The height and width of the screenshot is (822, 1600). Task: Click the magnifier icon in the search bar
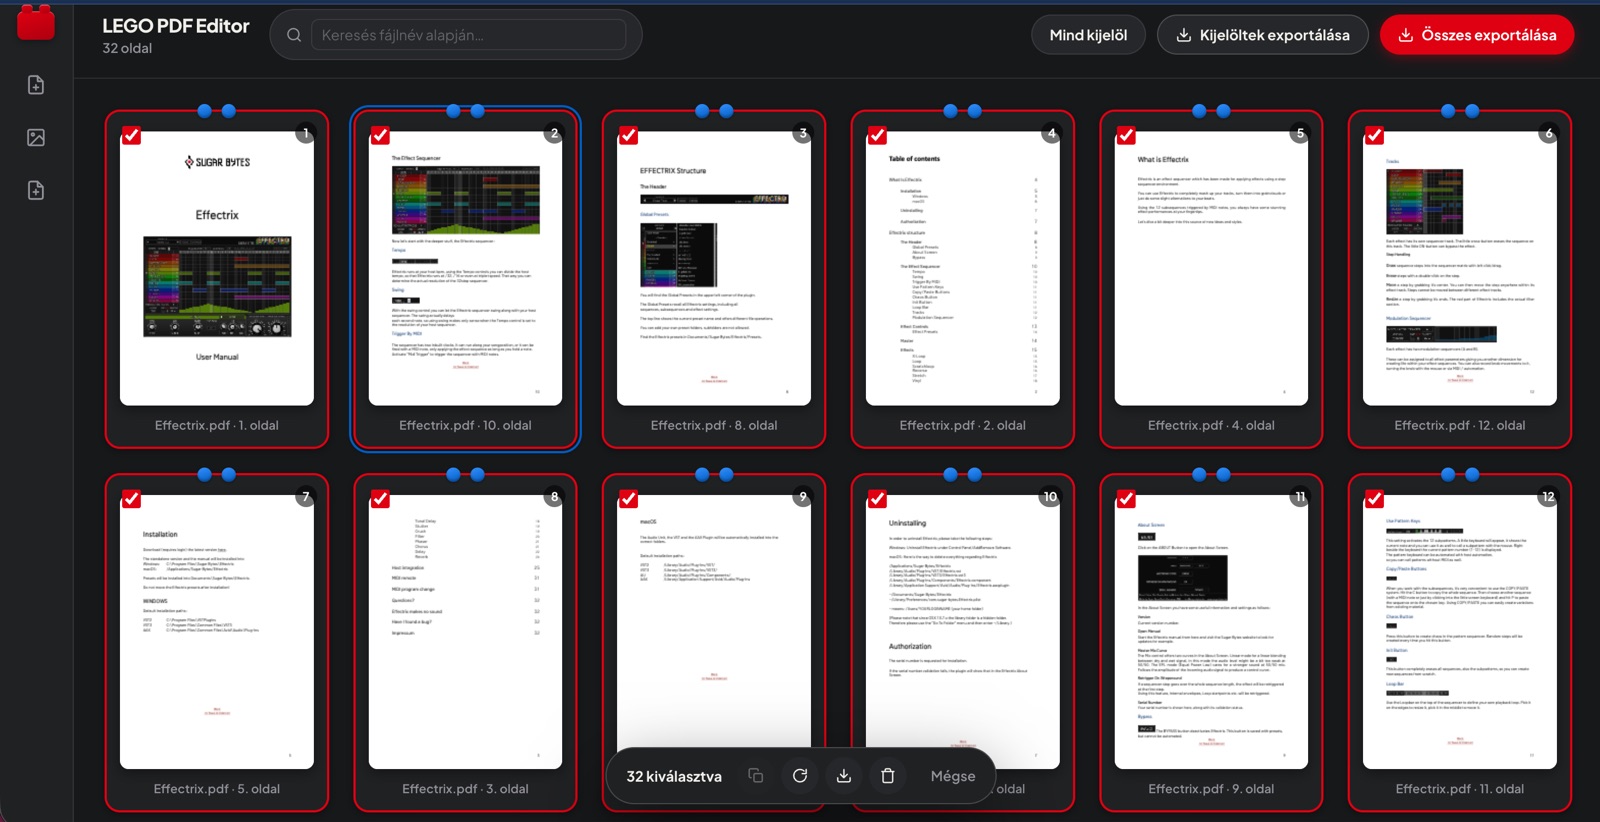point(294,35)
